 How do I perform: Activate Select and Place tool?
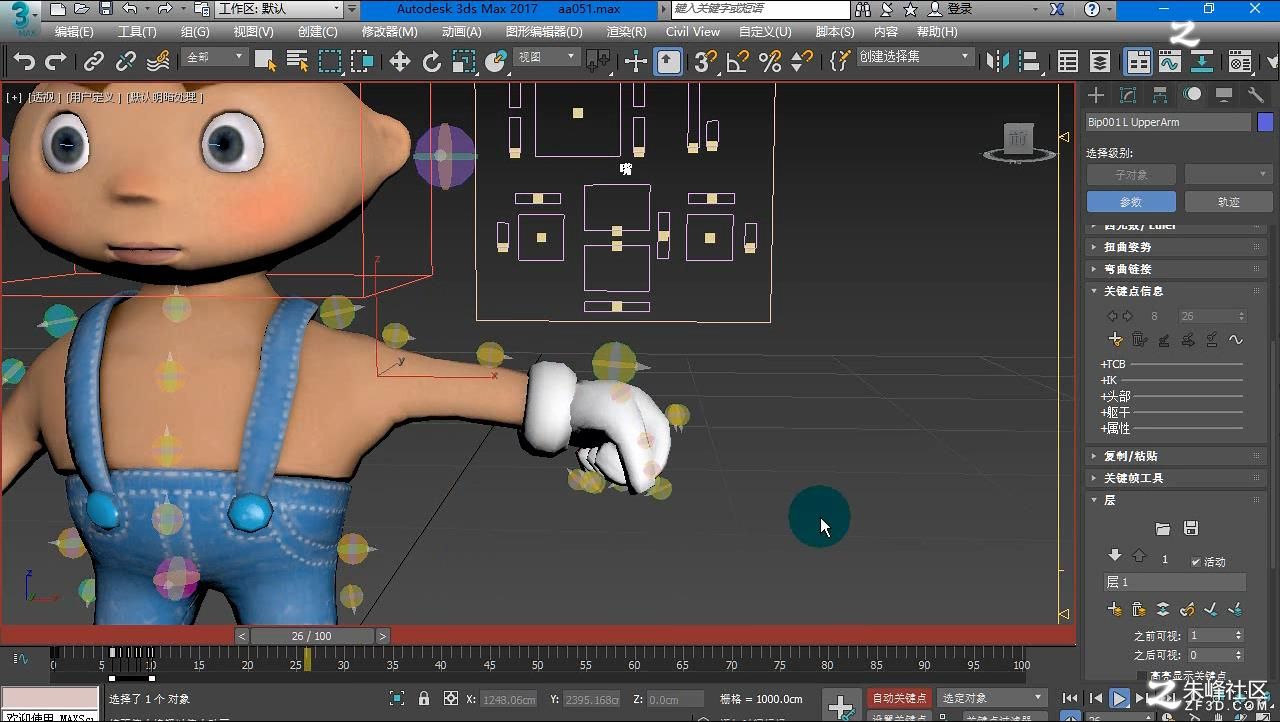pos(496,62)
